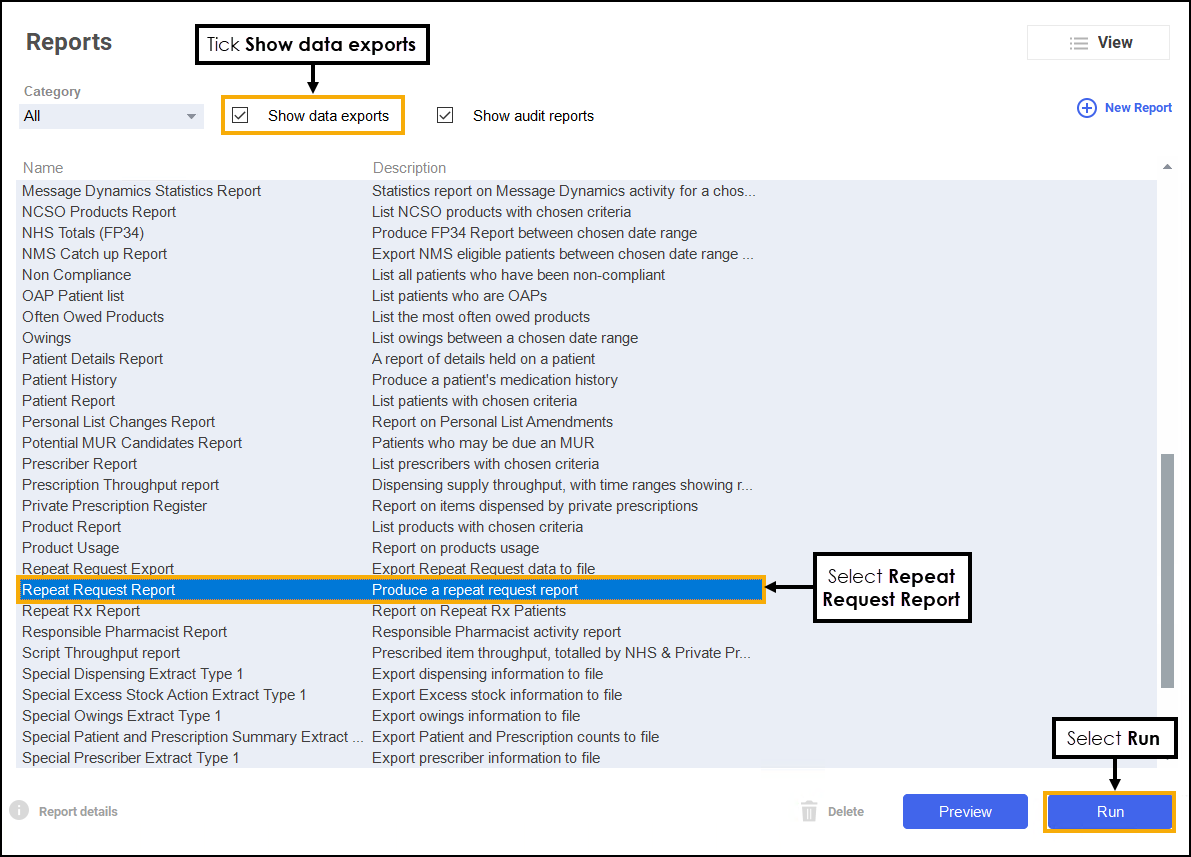The height and width of the screenshot is (857, 1191).
Task: Sort list by Name column header
Action: (43, 168)
